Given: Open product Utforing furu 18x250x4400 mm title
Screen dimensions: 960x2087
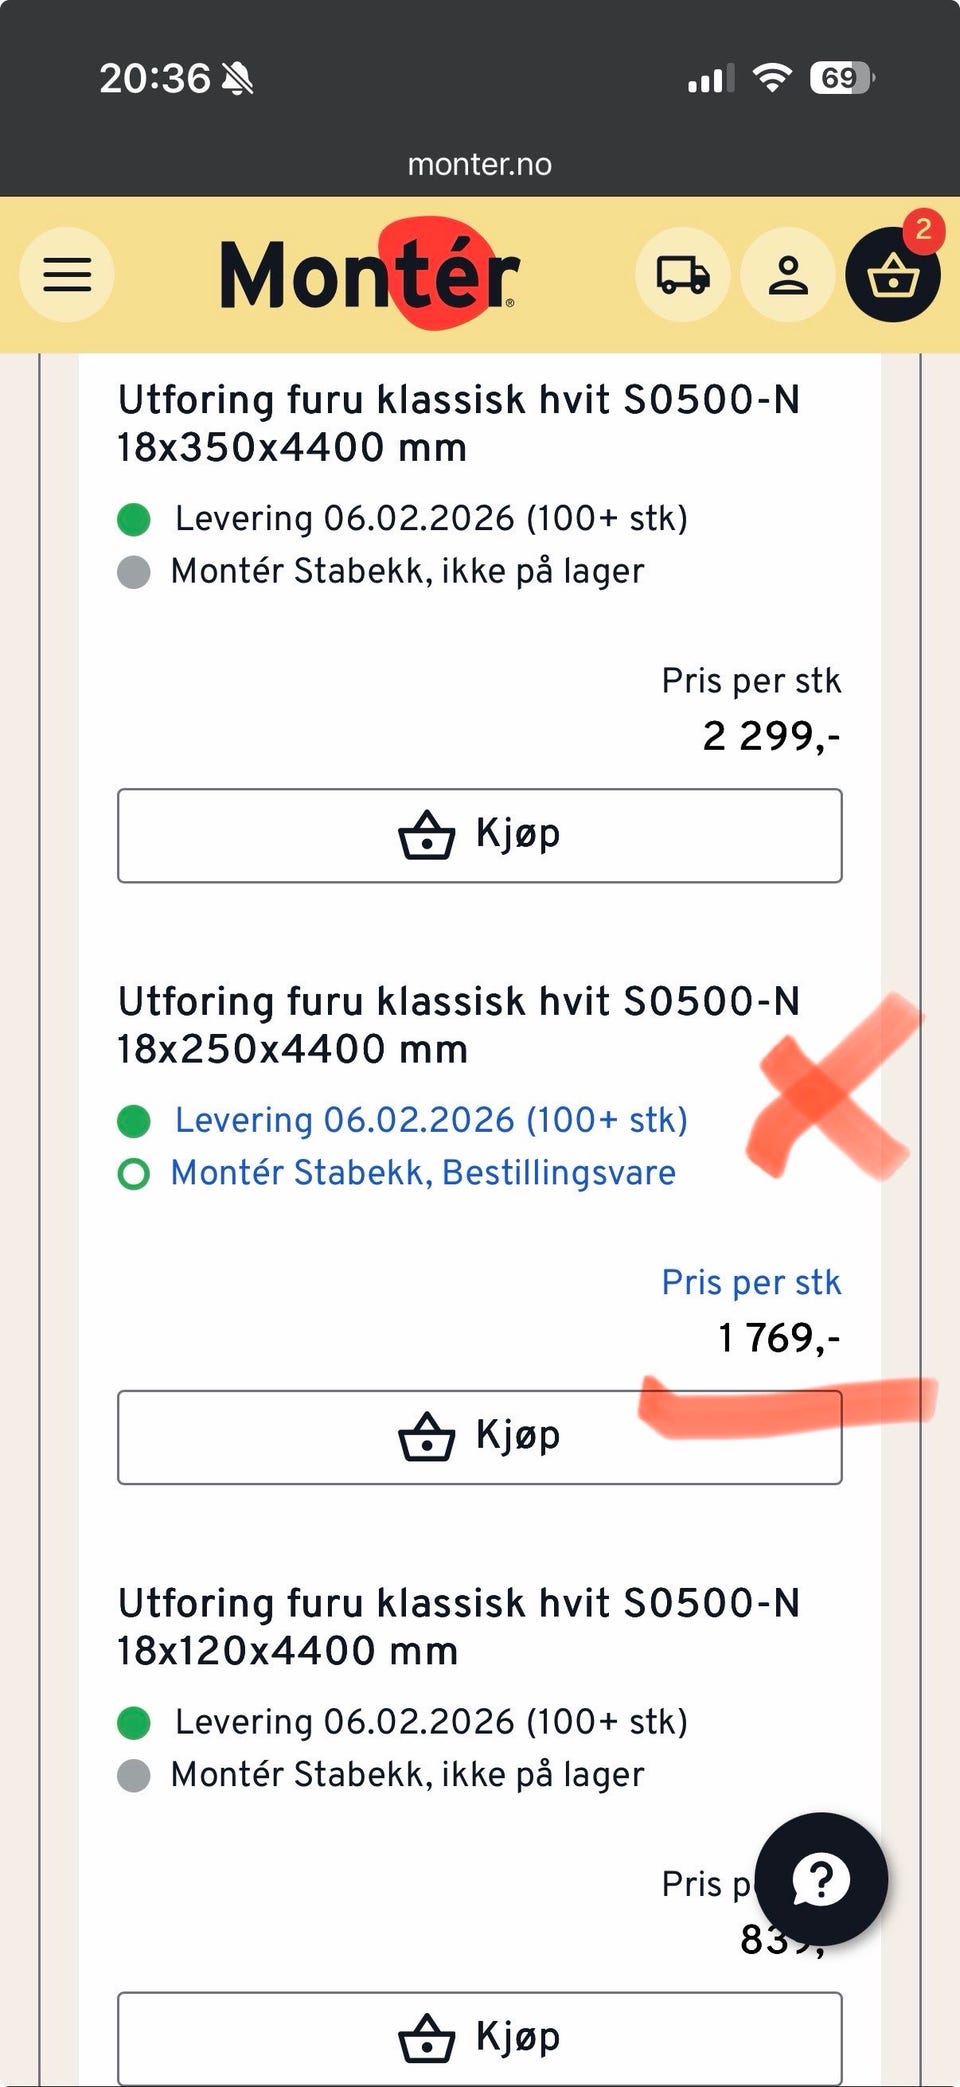Looking at the screenshot, I should tap(459, 1025).
